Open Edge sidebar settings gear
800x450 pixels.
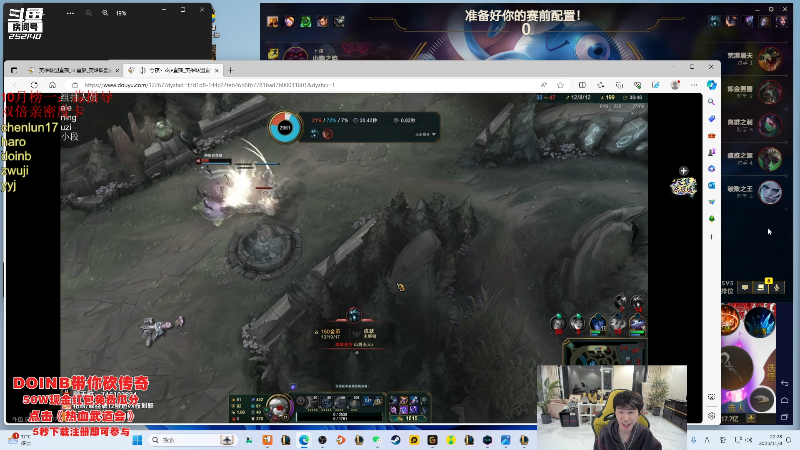tap(711, 416)
